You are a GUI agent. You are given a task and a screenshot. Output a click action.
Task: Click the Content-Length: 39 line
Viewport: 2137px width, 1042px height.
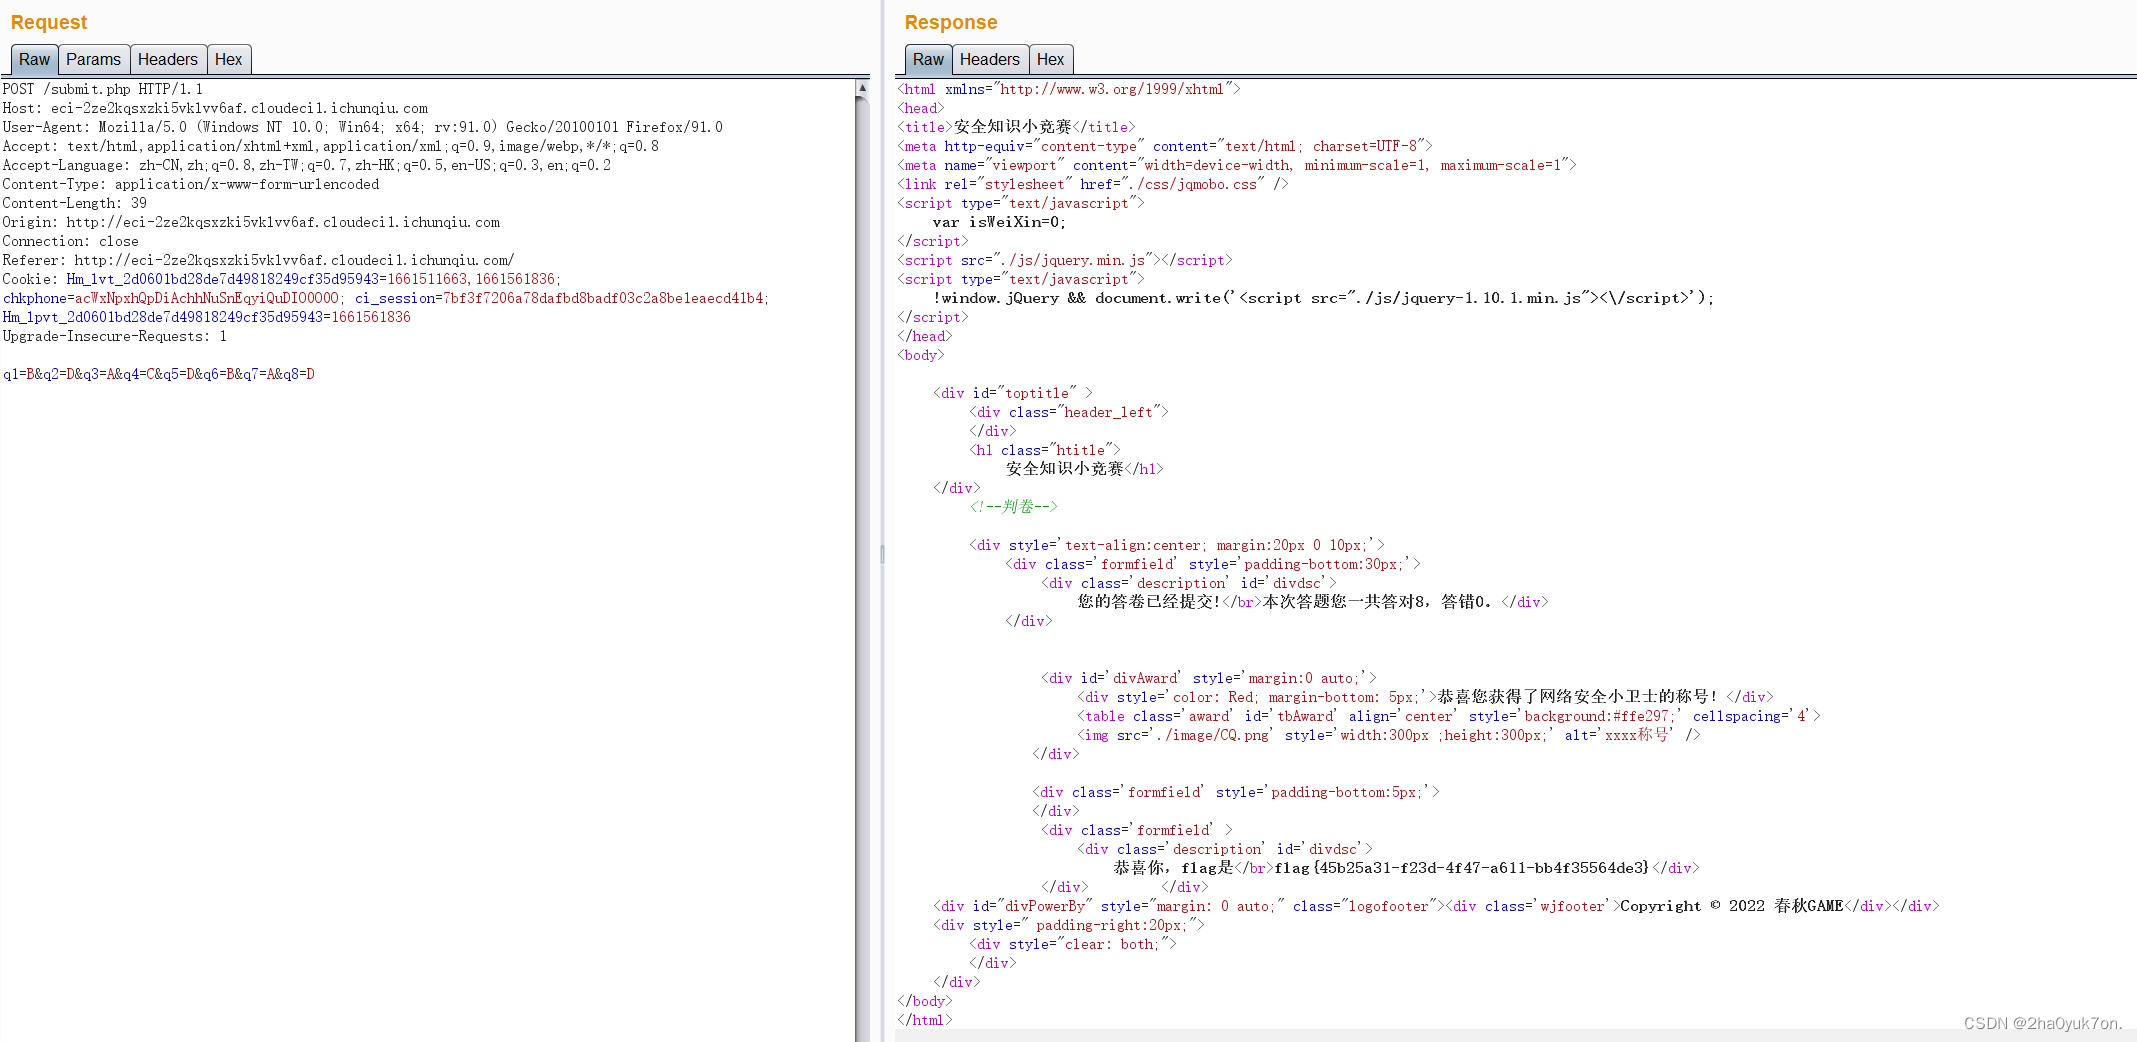coord(75,203)
